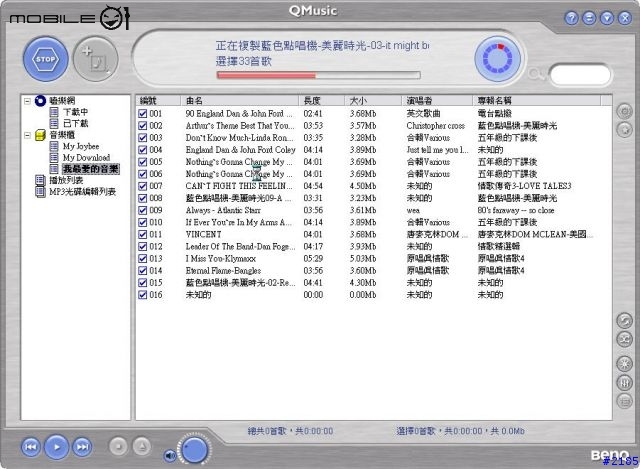Uncheck track 015 checkbox
640x469 pixels.
[142, 282]
